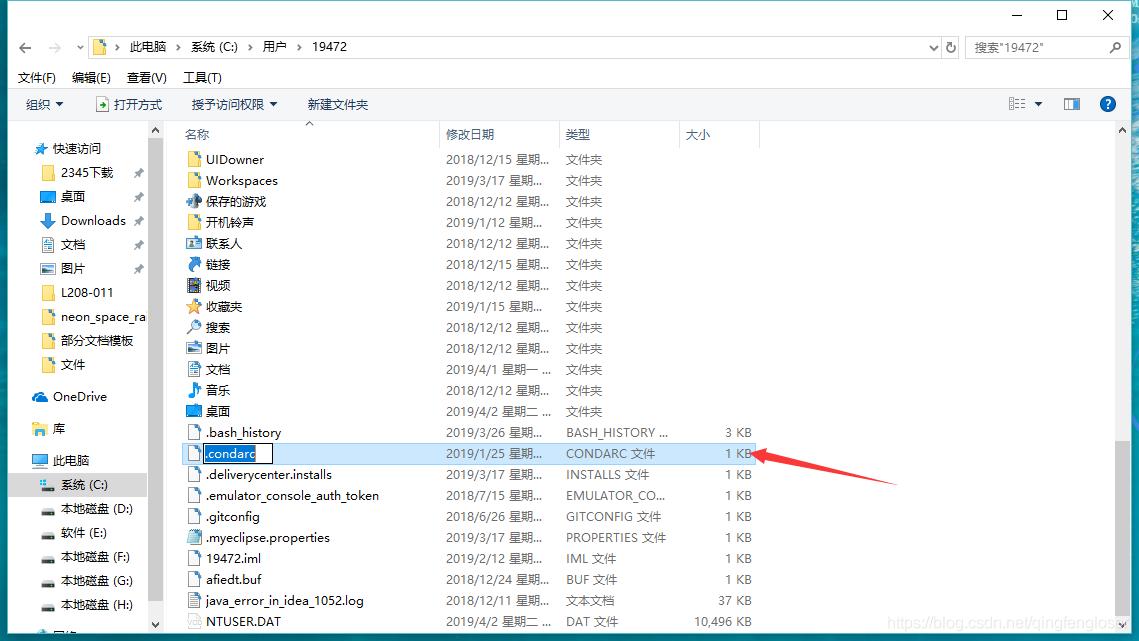Open the 链接 folder with chain icon
Viewport: 1139px width, 641px height.
pos(220,264)
